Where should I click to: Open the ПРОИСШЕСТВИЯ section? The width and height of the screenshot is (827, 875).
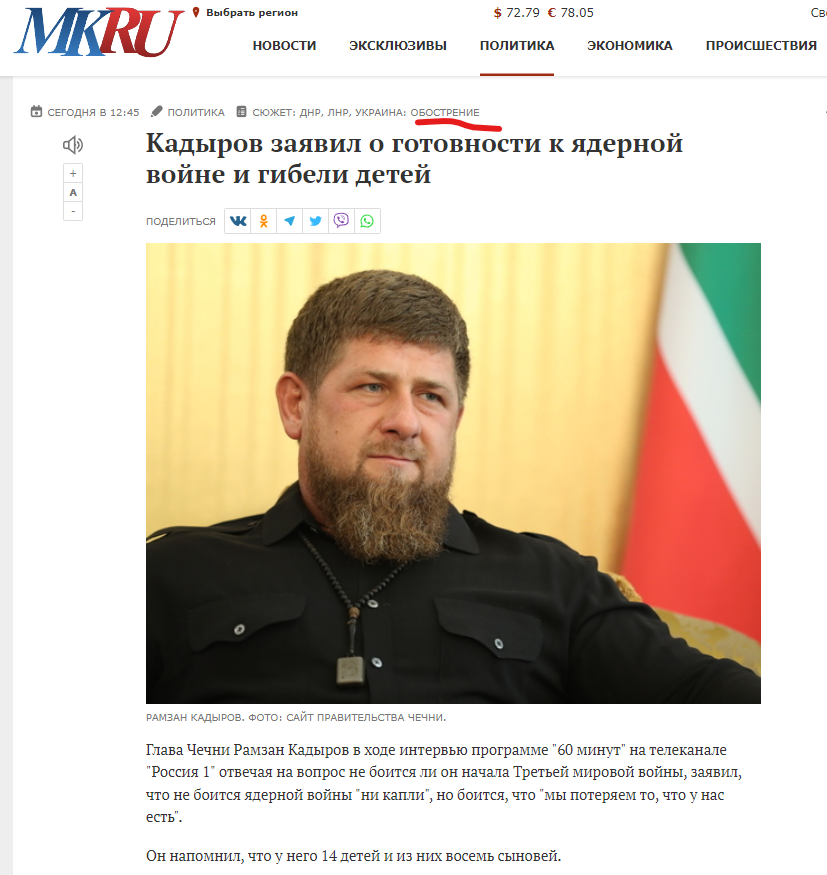click(761, 46)
